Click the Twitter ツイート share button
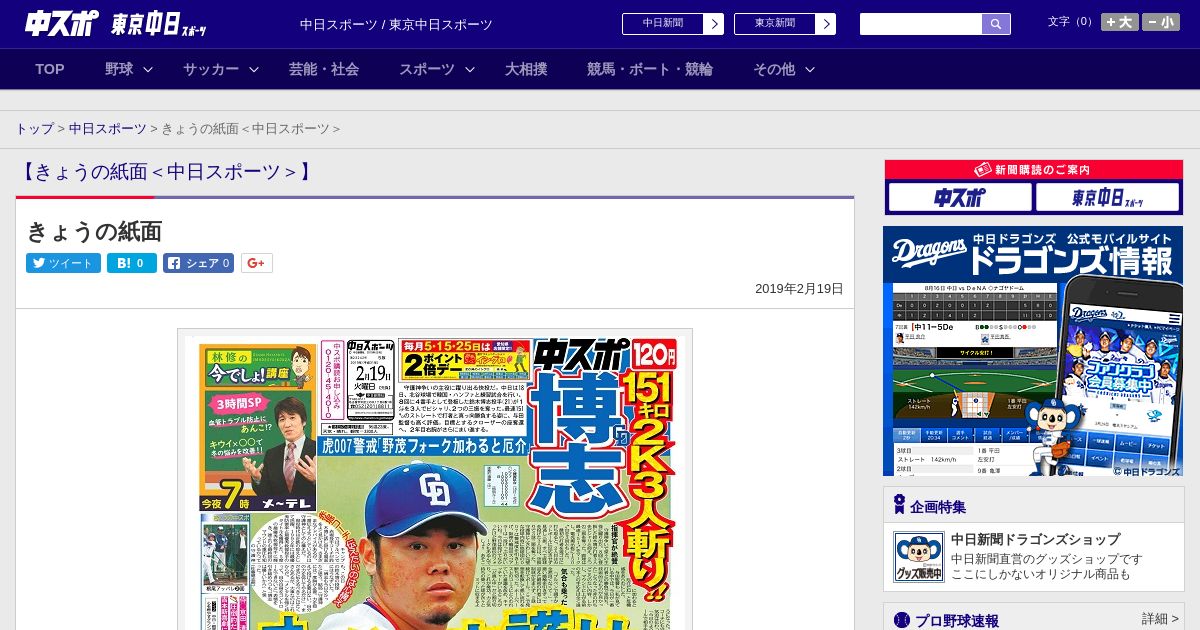This screenshot has height=630, width=1200. point(63,263)
